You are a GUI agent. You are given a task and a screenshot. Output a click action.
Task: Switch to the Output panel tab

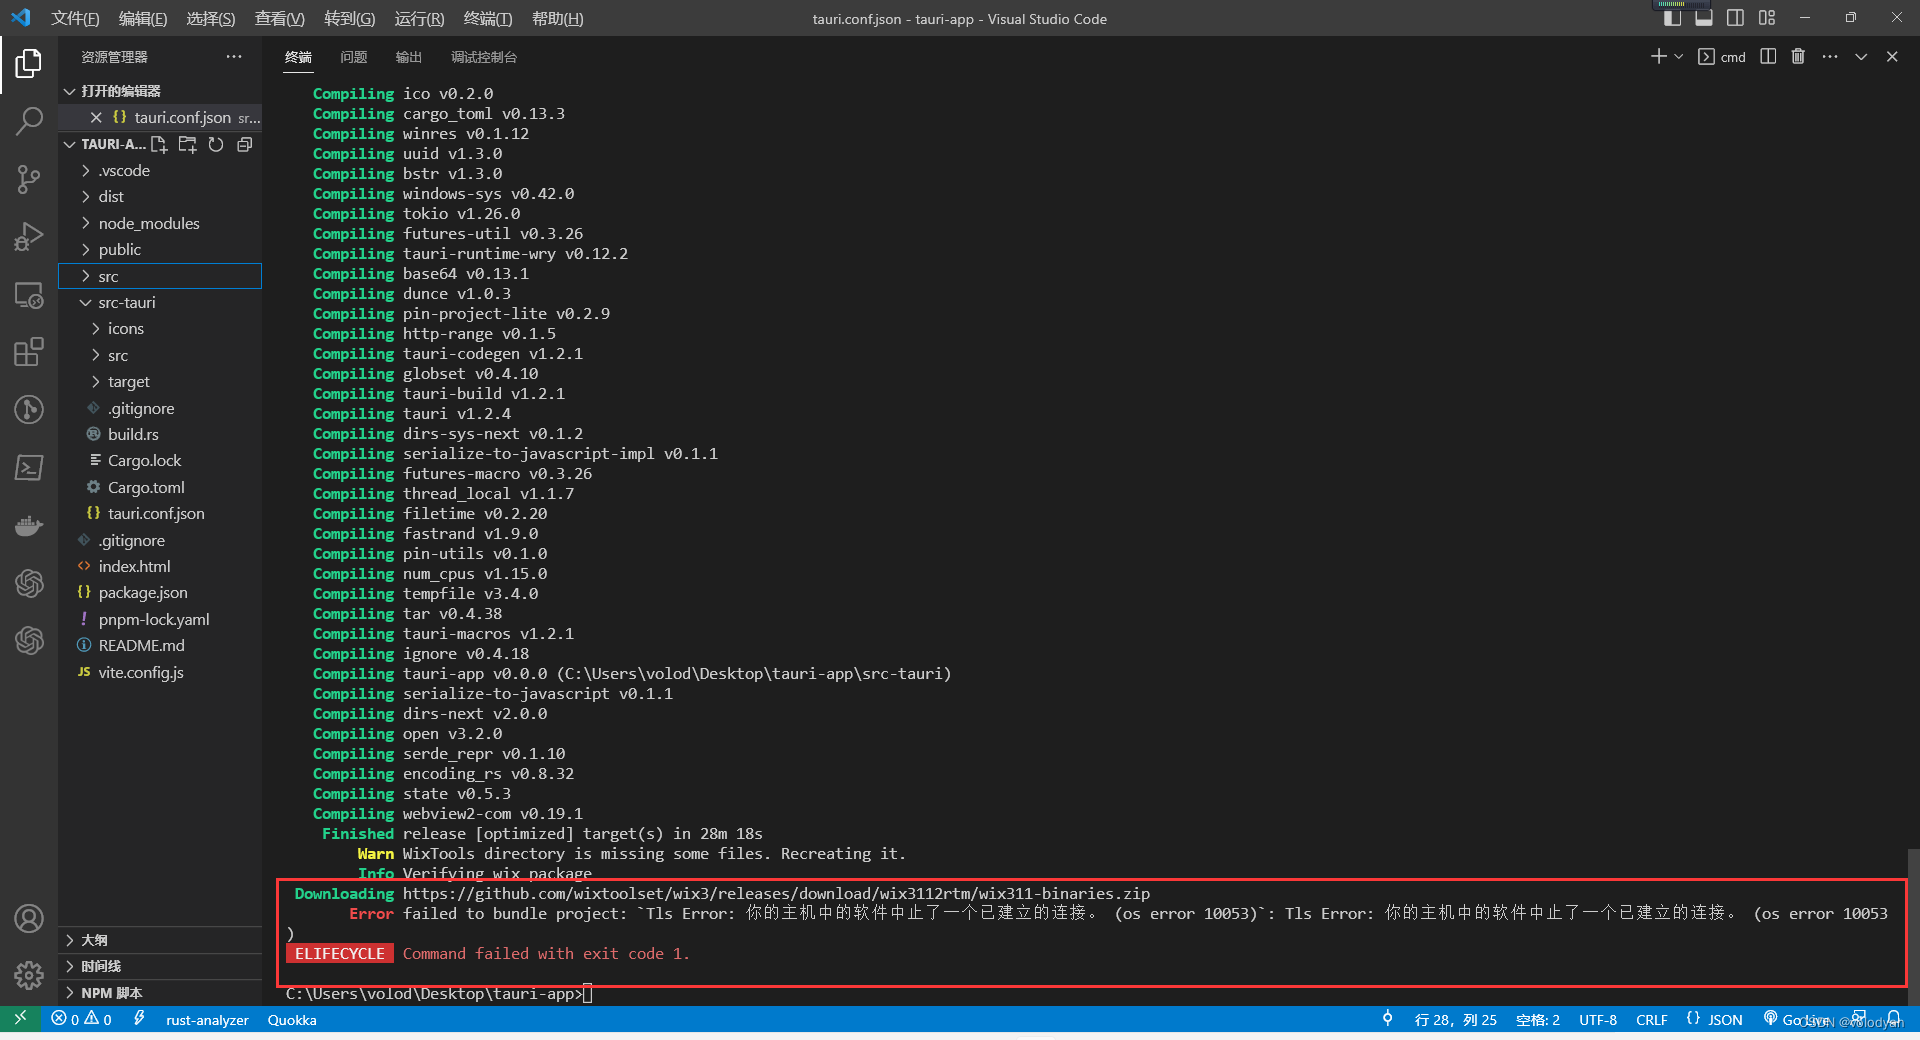coord(408,57)
